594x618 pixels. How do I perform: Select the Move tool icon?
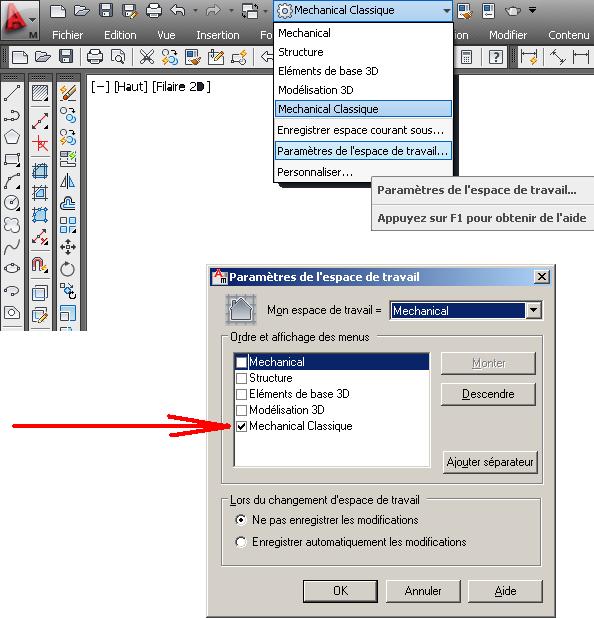68,247
